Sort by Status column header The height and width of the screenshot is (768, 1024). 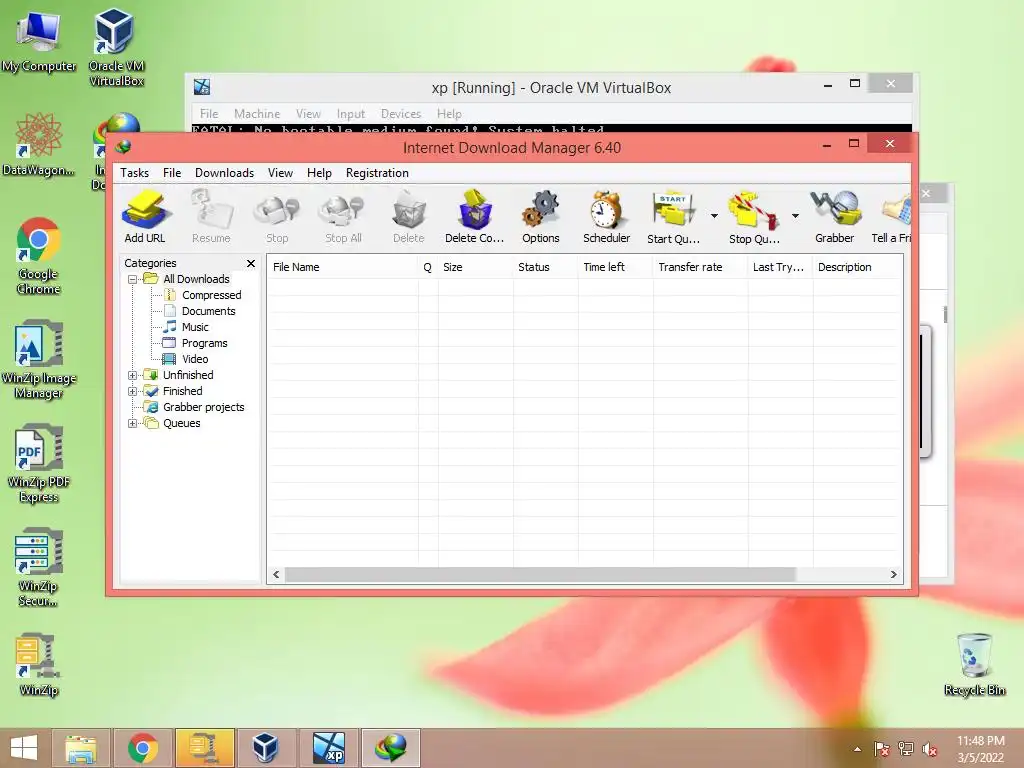545,267
